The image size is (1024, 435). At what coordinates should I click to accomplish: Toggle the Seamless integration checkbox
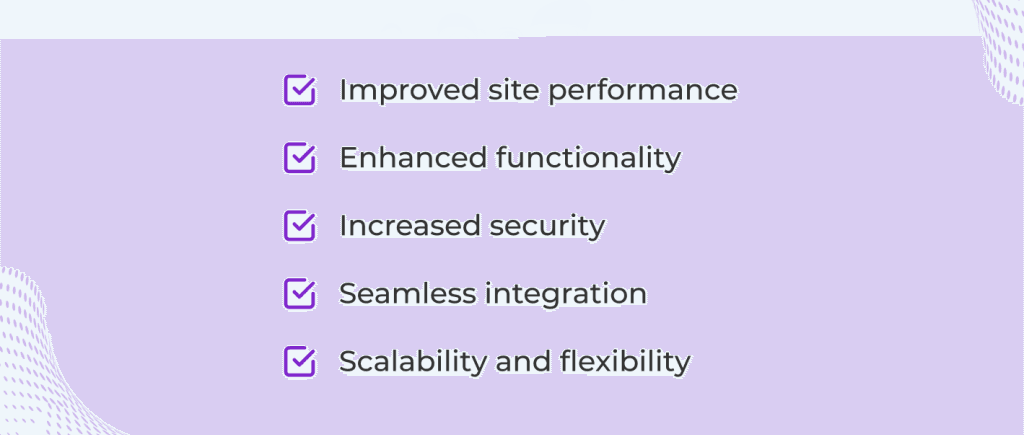tap(300, 293)
